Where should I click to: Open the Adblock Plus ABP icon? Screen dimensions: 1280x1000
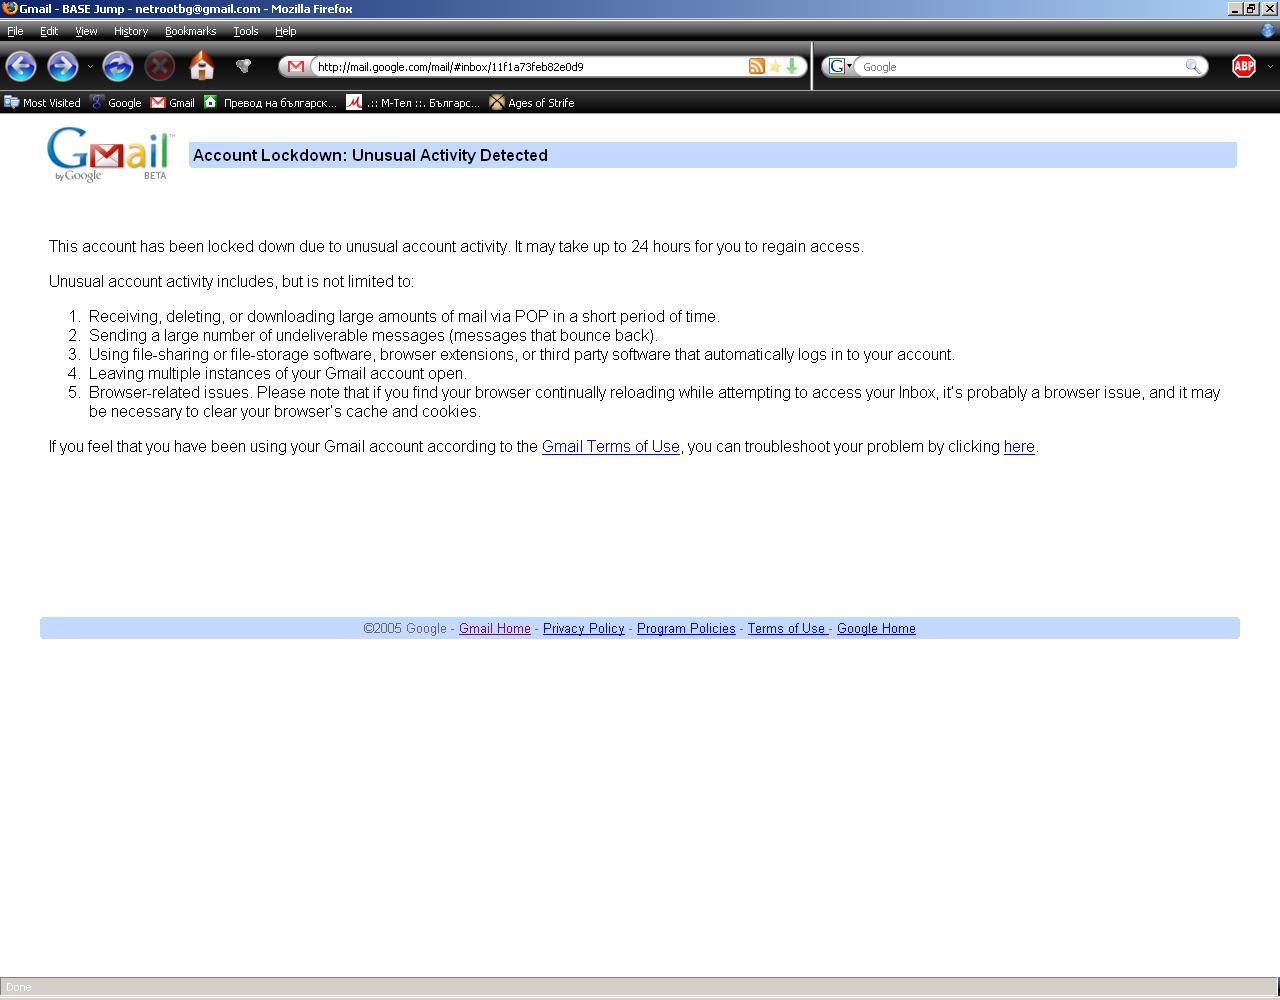coord(1243,66)
